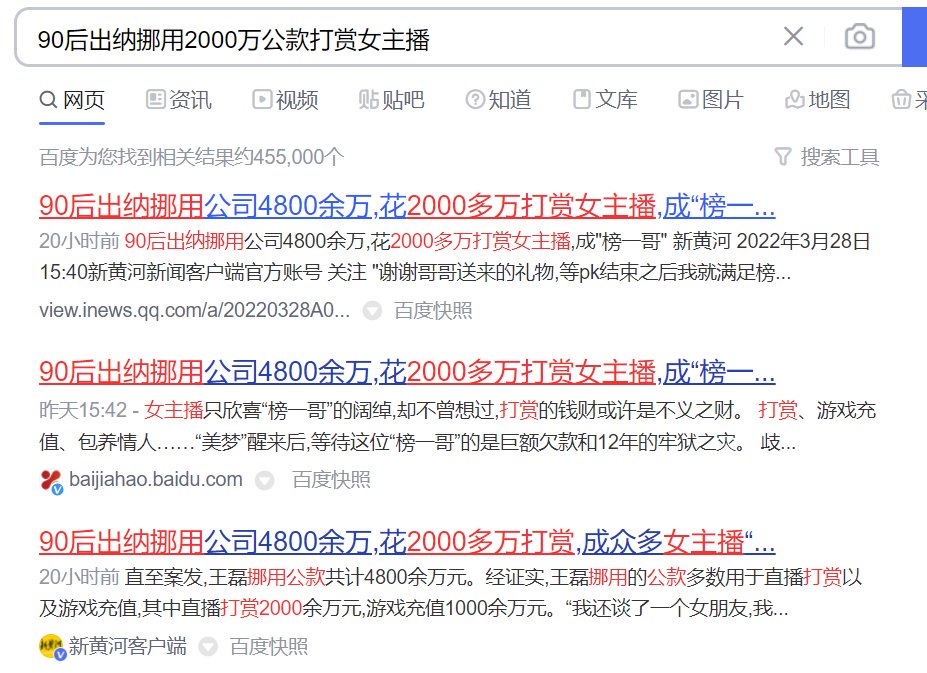Switch to the 资讯 tab
The height and width of the screenshot is (673, 927).
point(179,99)
